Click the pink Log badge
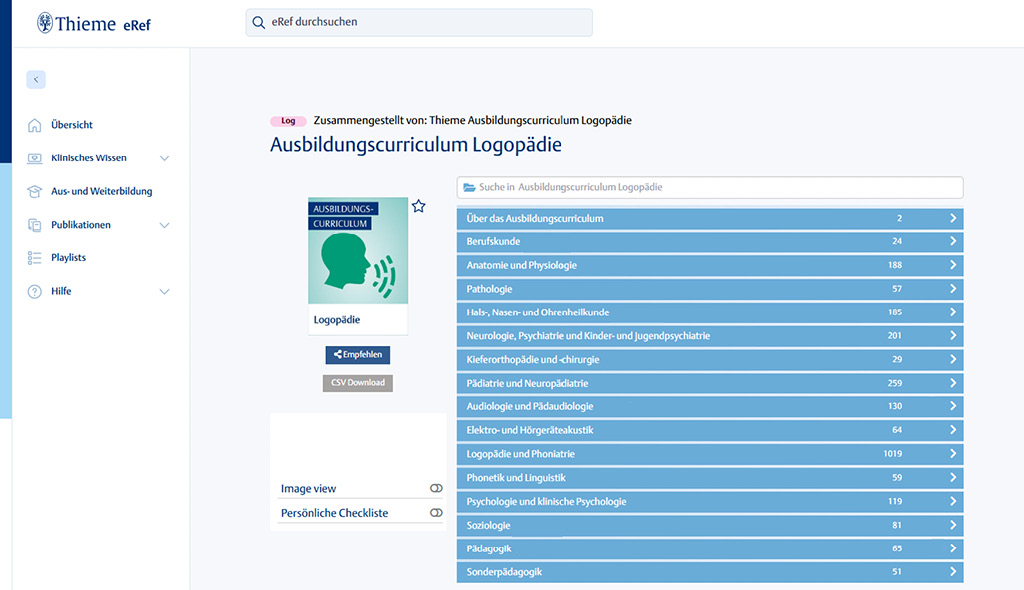 (x=288, y=121)
